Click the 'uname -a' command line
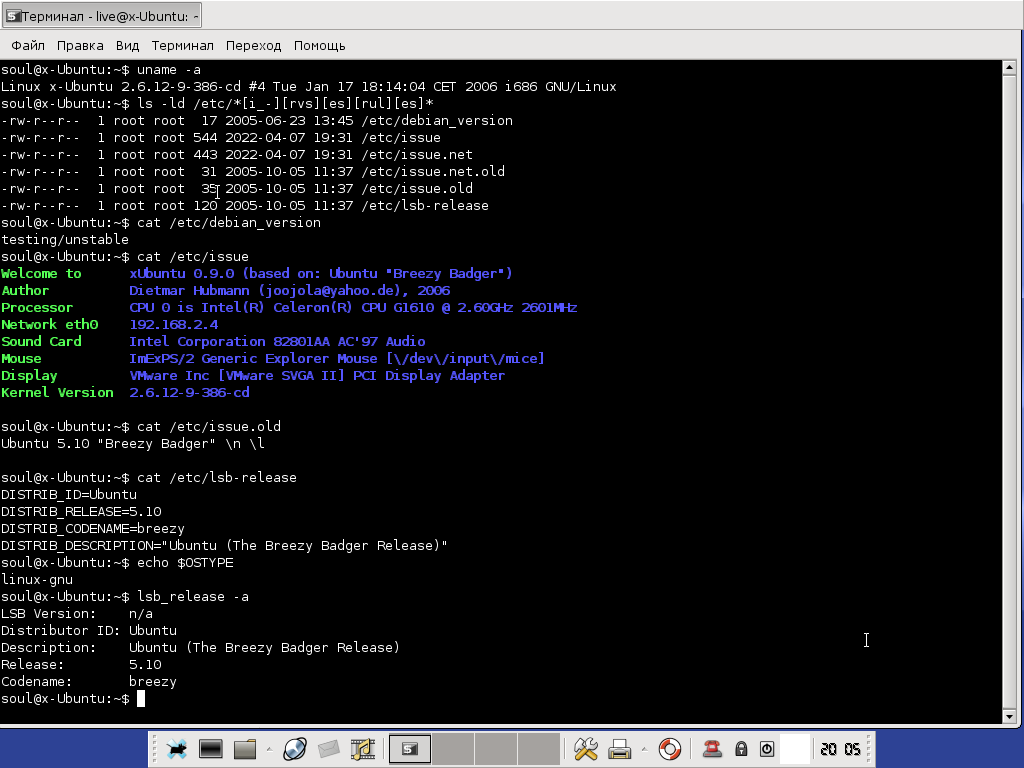Viewport: 1024px width, 768px height. [101, 70]
